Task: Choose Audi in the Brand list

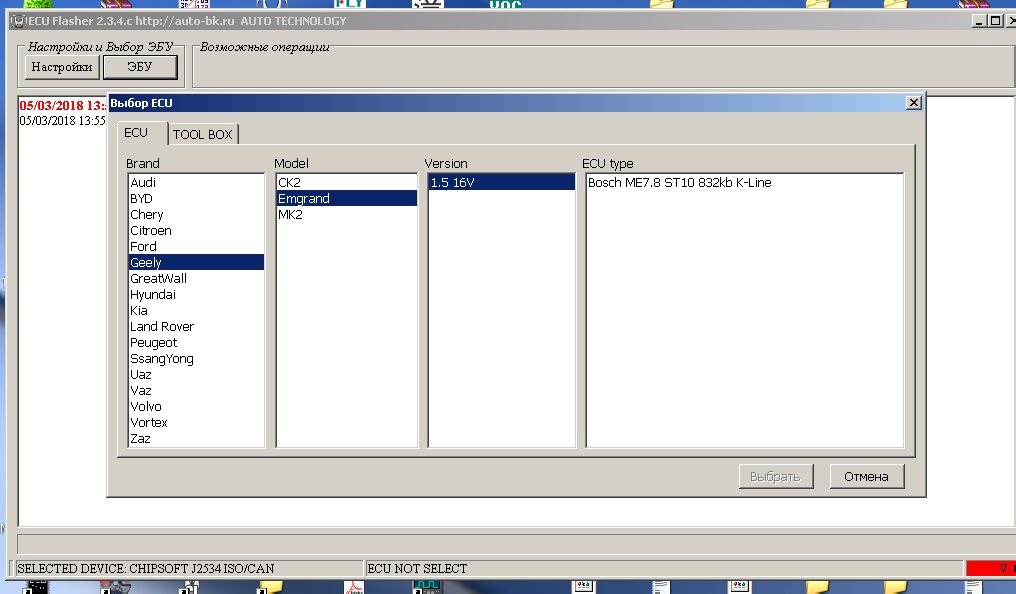Action: tap(196, 183)
